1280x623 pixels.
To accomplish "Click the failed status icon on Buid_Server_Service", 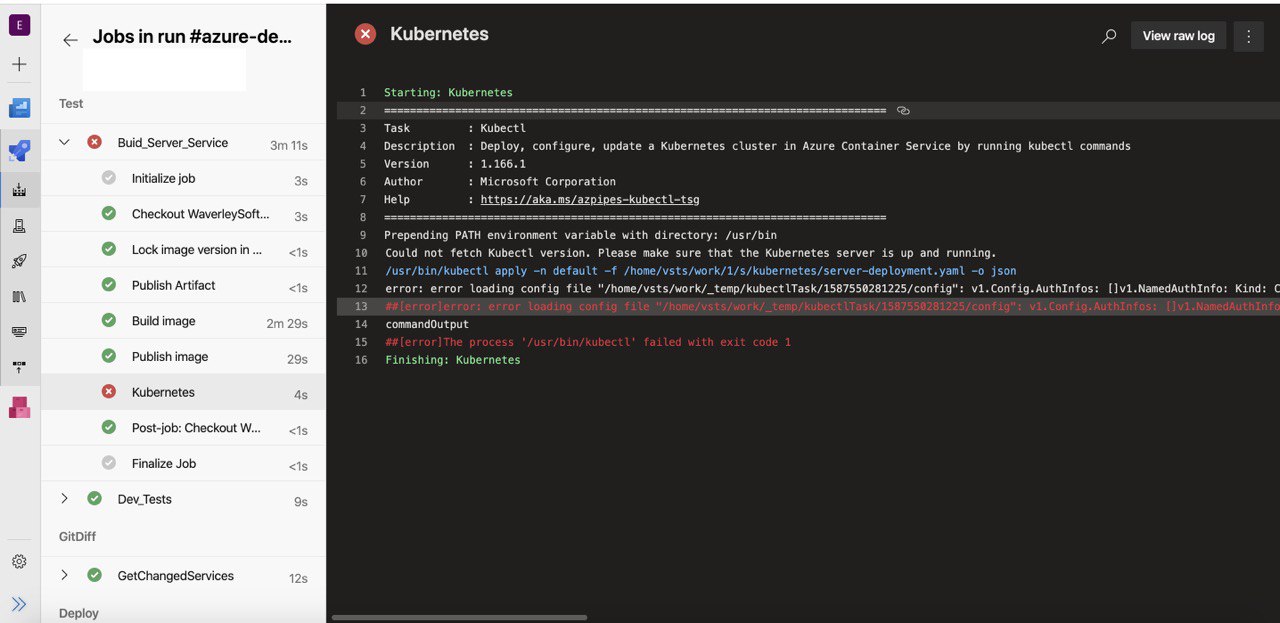I will (94, 143).
